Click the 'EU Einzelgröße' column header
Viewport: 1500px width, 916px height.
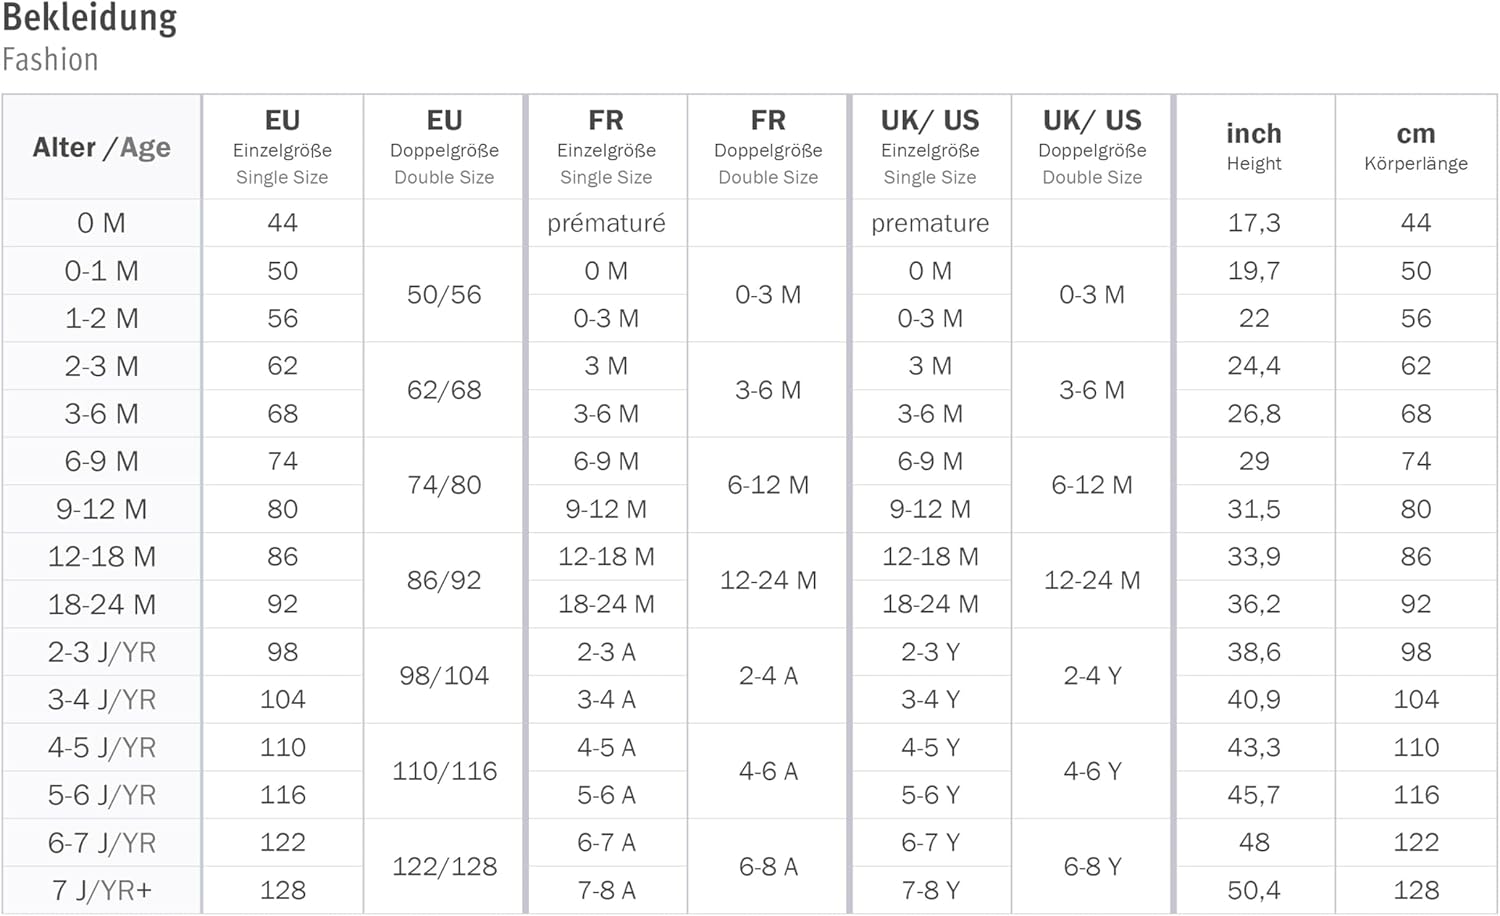282,147
